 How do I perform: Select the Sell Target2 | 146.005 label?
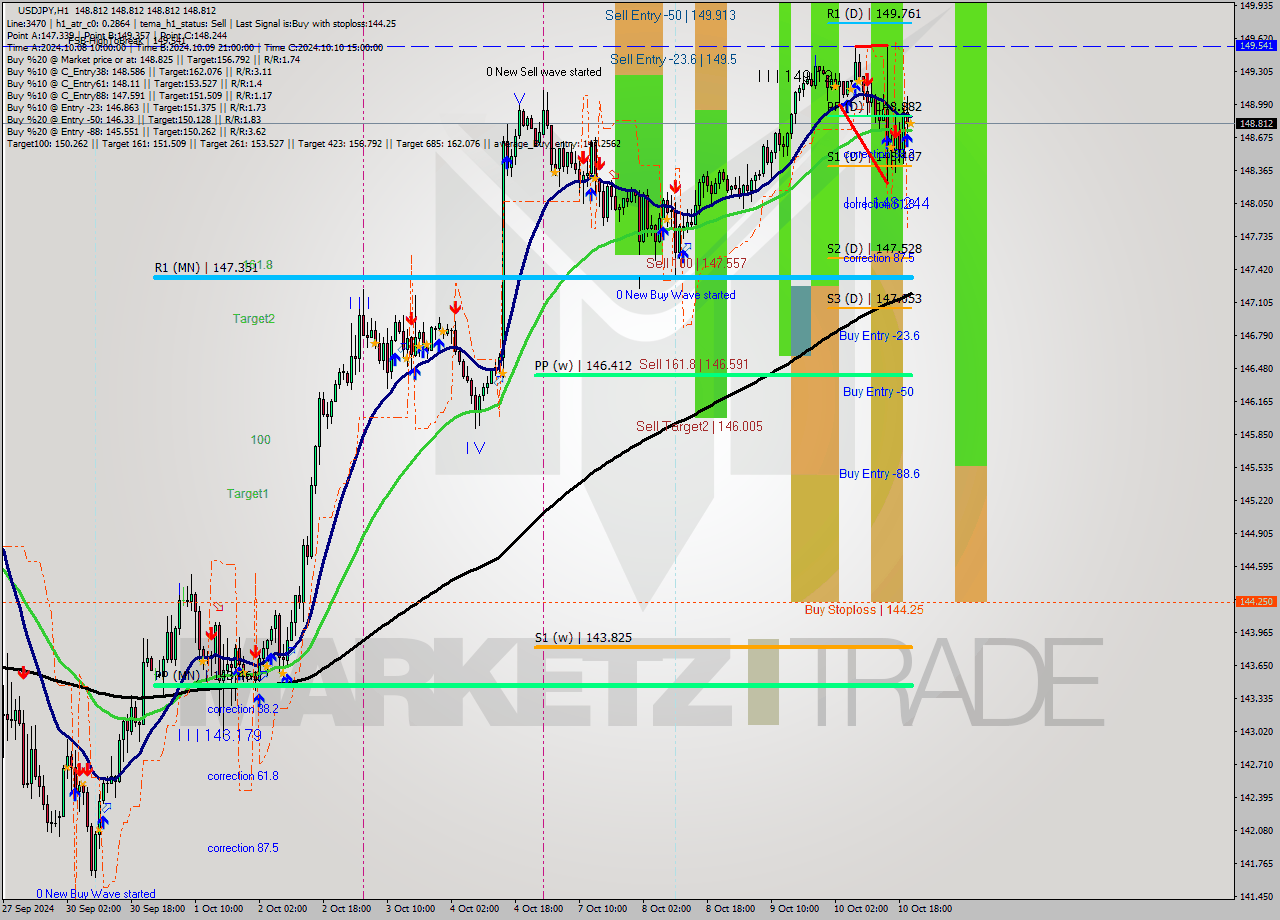click(699, 426)
